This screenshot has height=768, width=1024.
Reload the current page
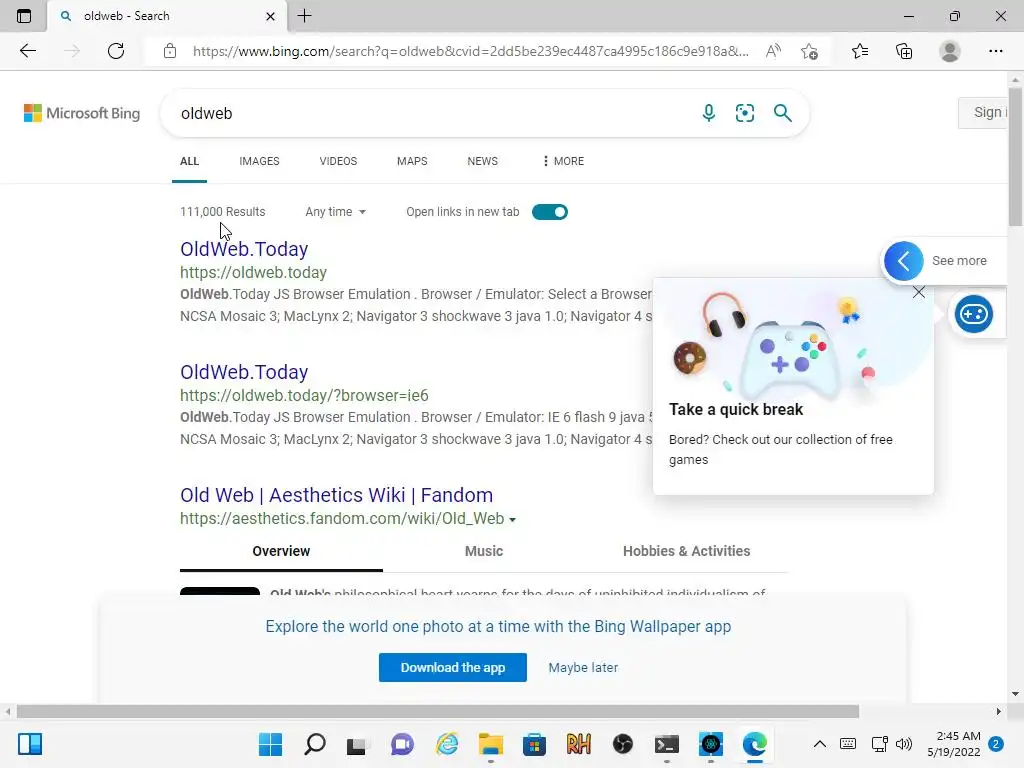tap(116, 51)
